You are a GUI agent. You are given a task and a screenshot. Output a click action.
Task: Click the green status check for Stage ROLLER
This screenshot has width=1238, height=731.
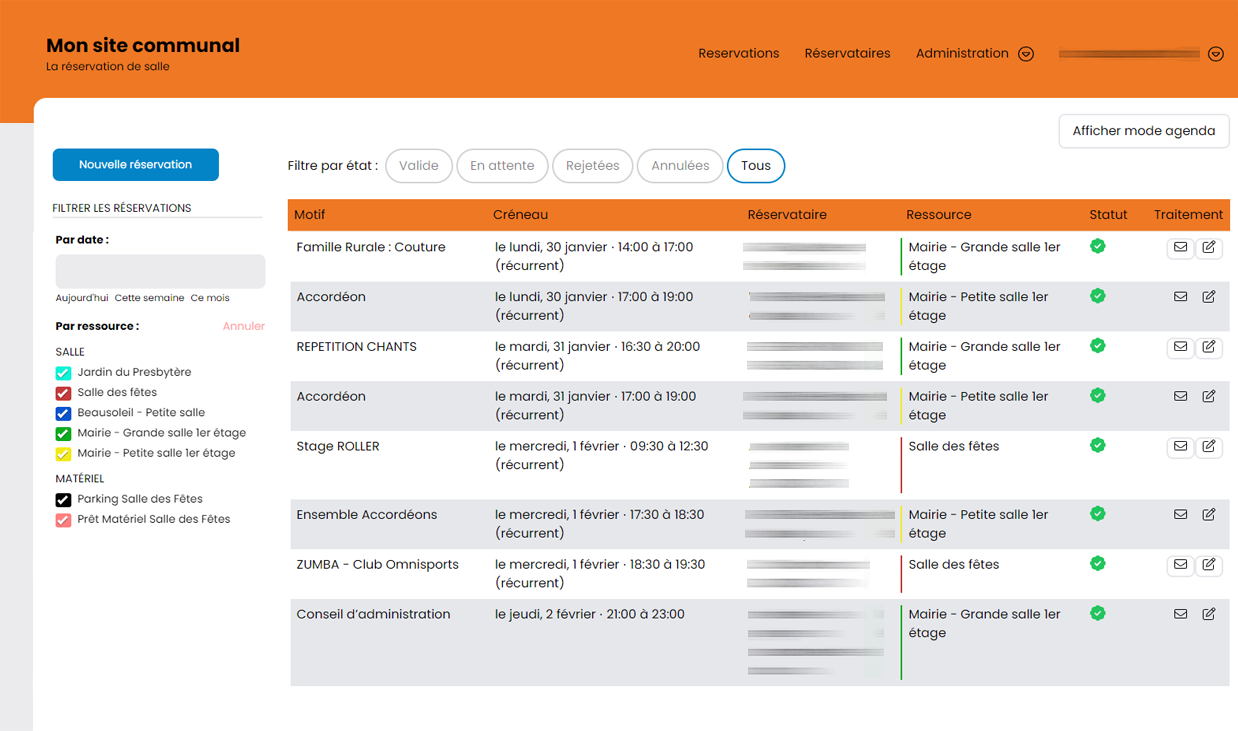(1098, 445)
